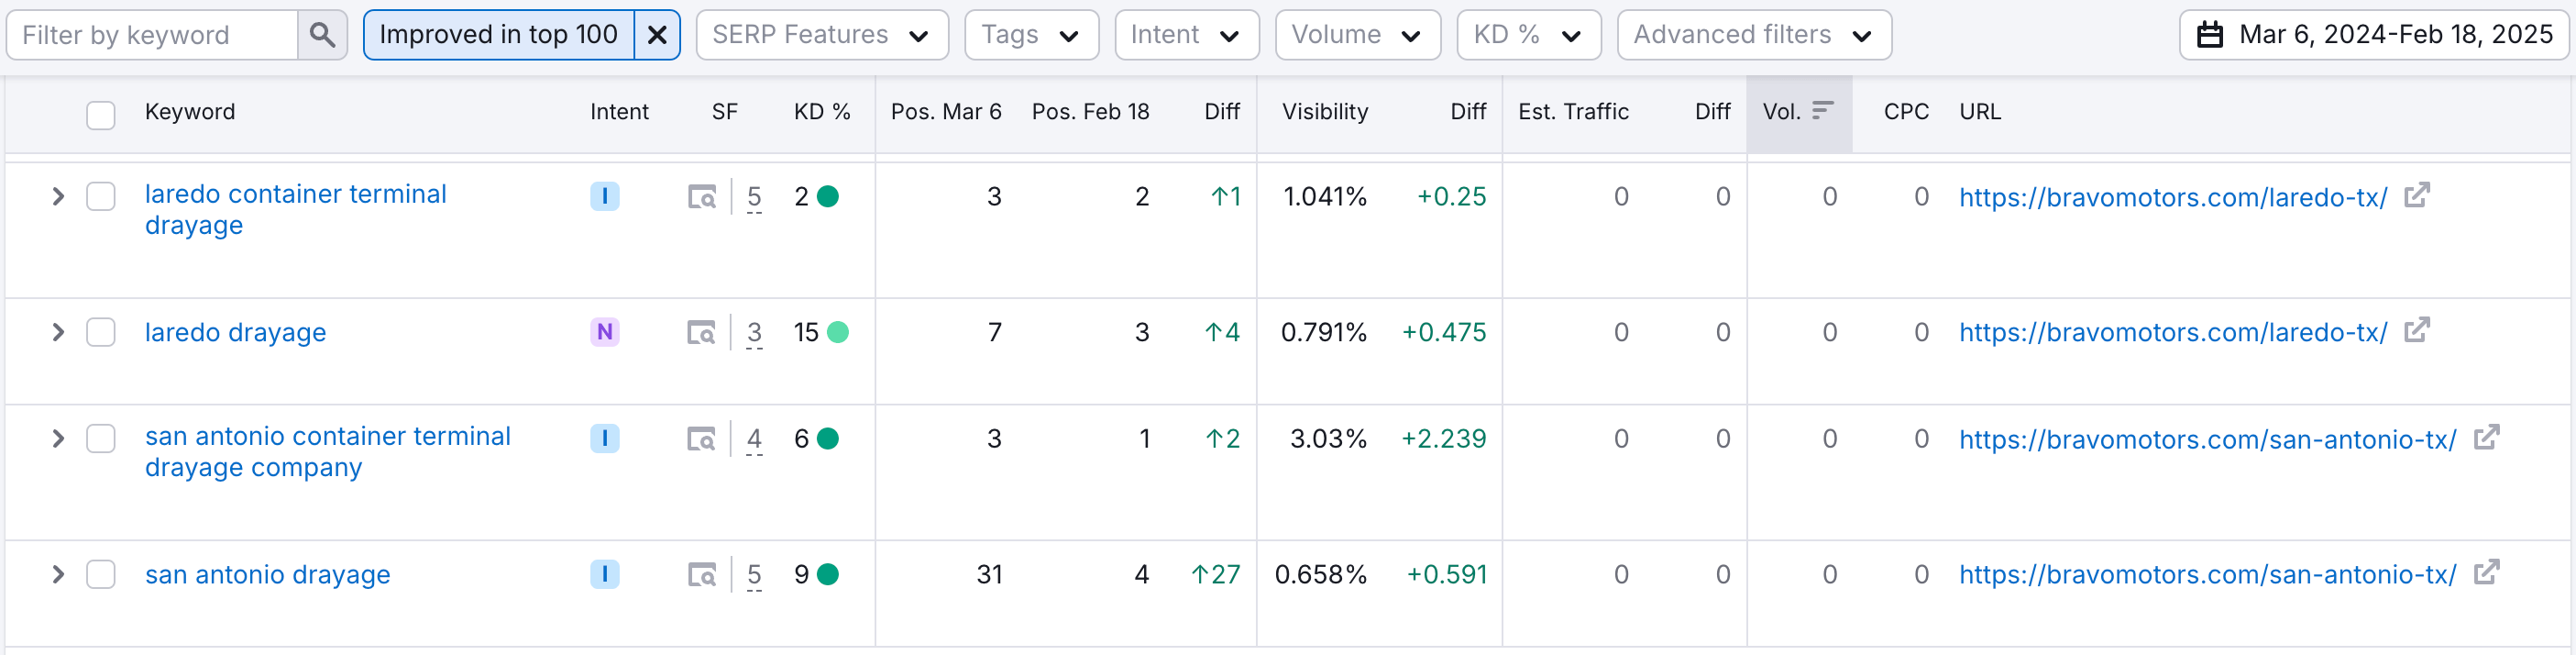Open external link icon for laredo drayage URL
The height and width of the screenshot is (655, 2576).
click(x=2416, y=330)
